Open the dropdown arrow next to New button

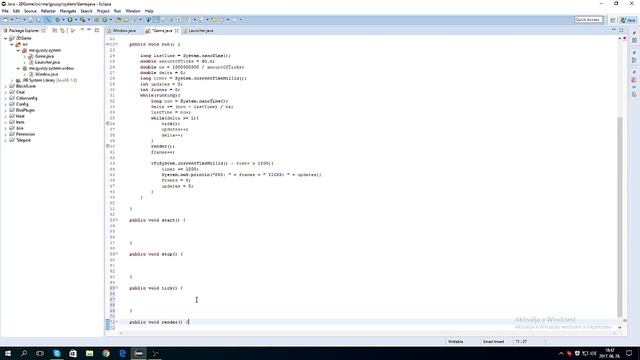click(x=11, y=20)
